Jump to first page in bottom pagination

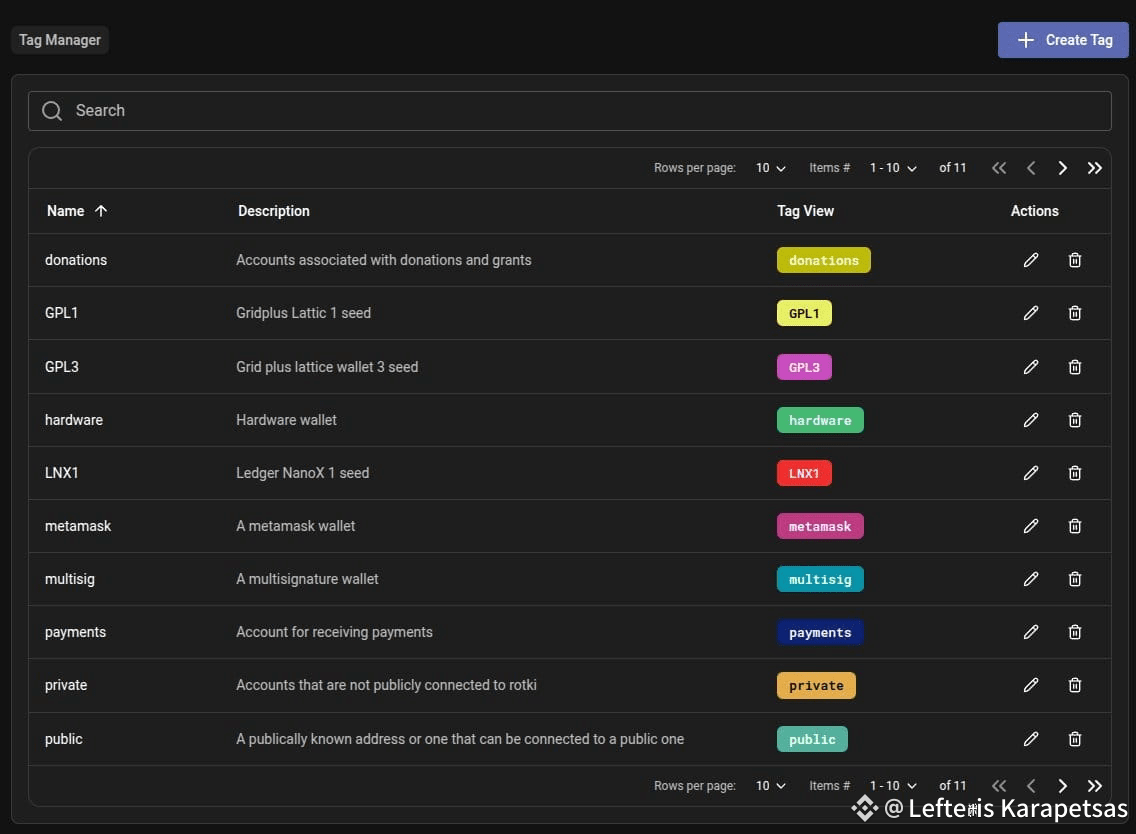coord(999,785)
